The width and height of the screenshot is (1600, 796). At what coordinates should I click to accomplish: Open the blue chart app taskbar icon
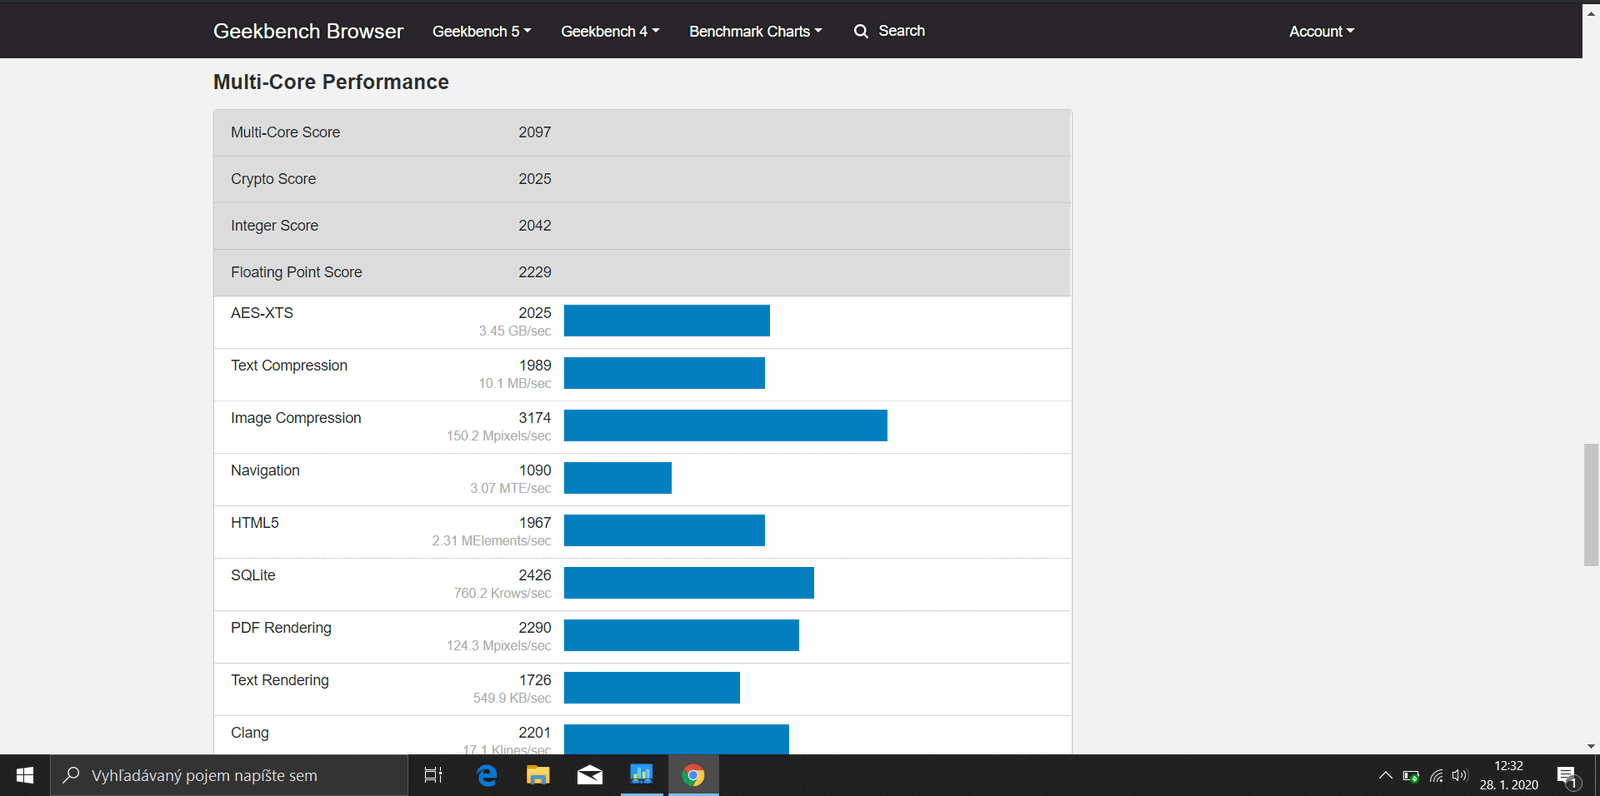point(641,775)
